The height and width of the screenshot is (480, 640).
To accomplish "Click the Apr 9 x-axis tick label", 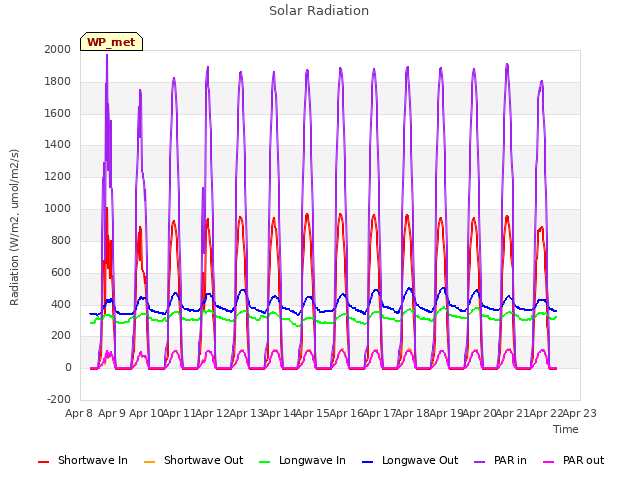I will pos(112,413).
